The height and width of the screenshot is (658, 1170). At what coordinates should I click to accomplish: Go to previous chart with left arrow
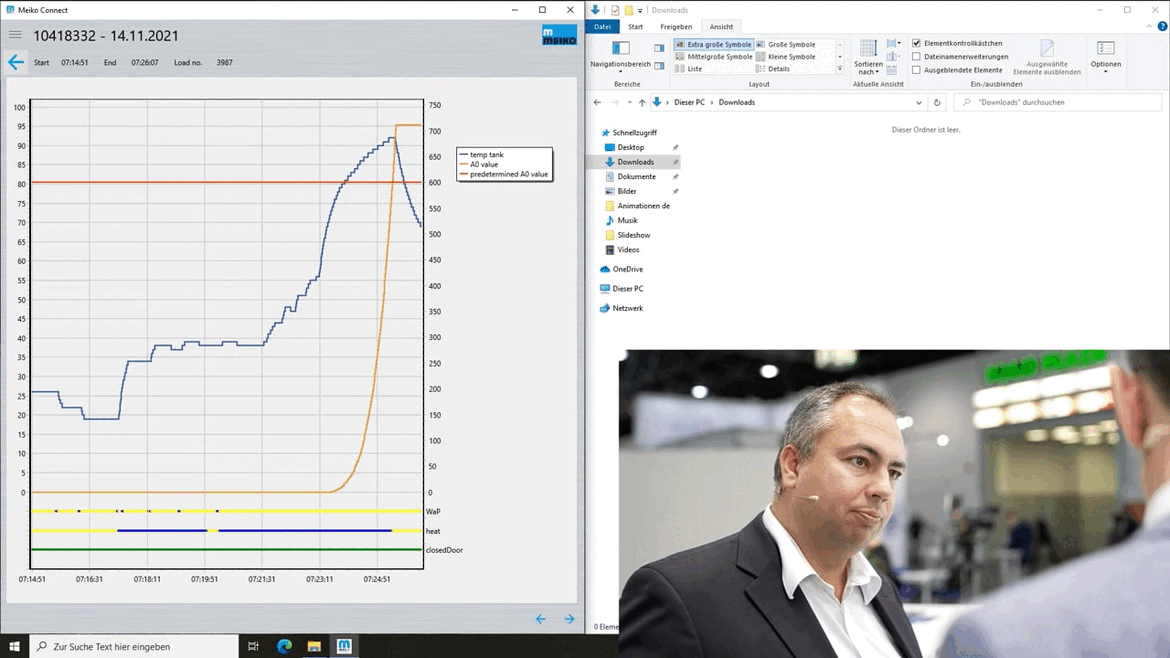coord(541,619)
